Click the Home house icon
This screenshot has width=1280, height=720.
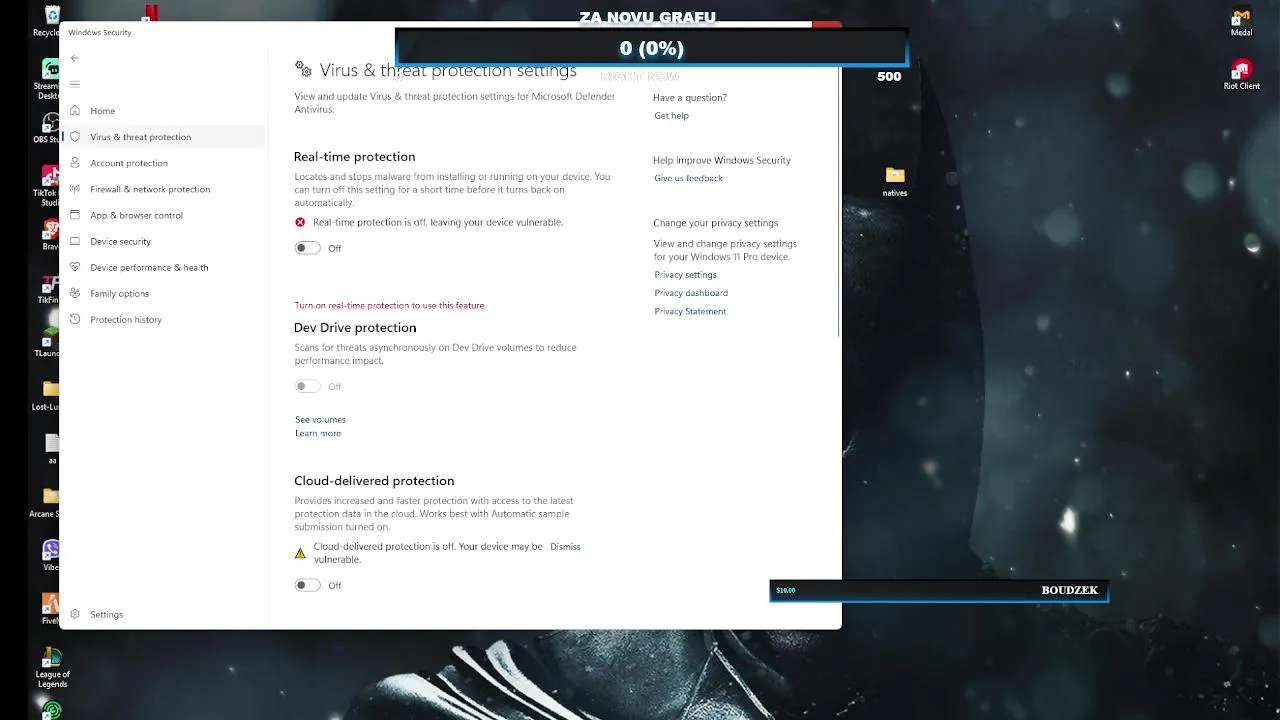[x=75, y=111]
